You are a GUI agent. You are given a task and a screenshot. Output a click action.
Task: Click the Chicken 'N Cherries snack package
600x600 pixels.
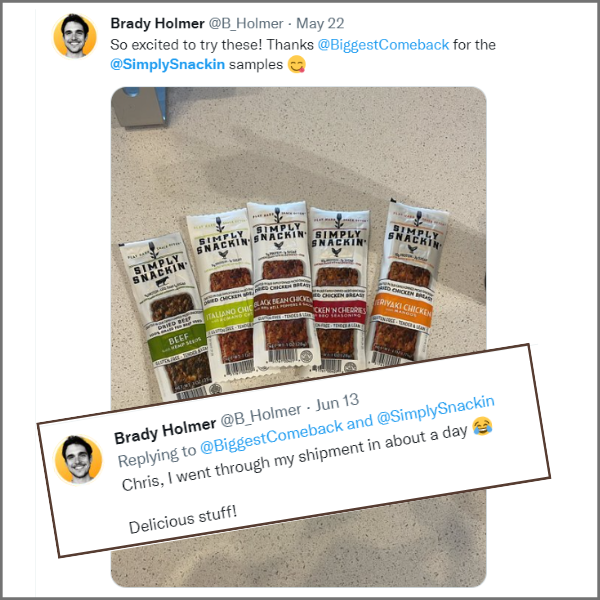click(340, 291)
